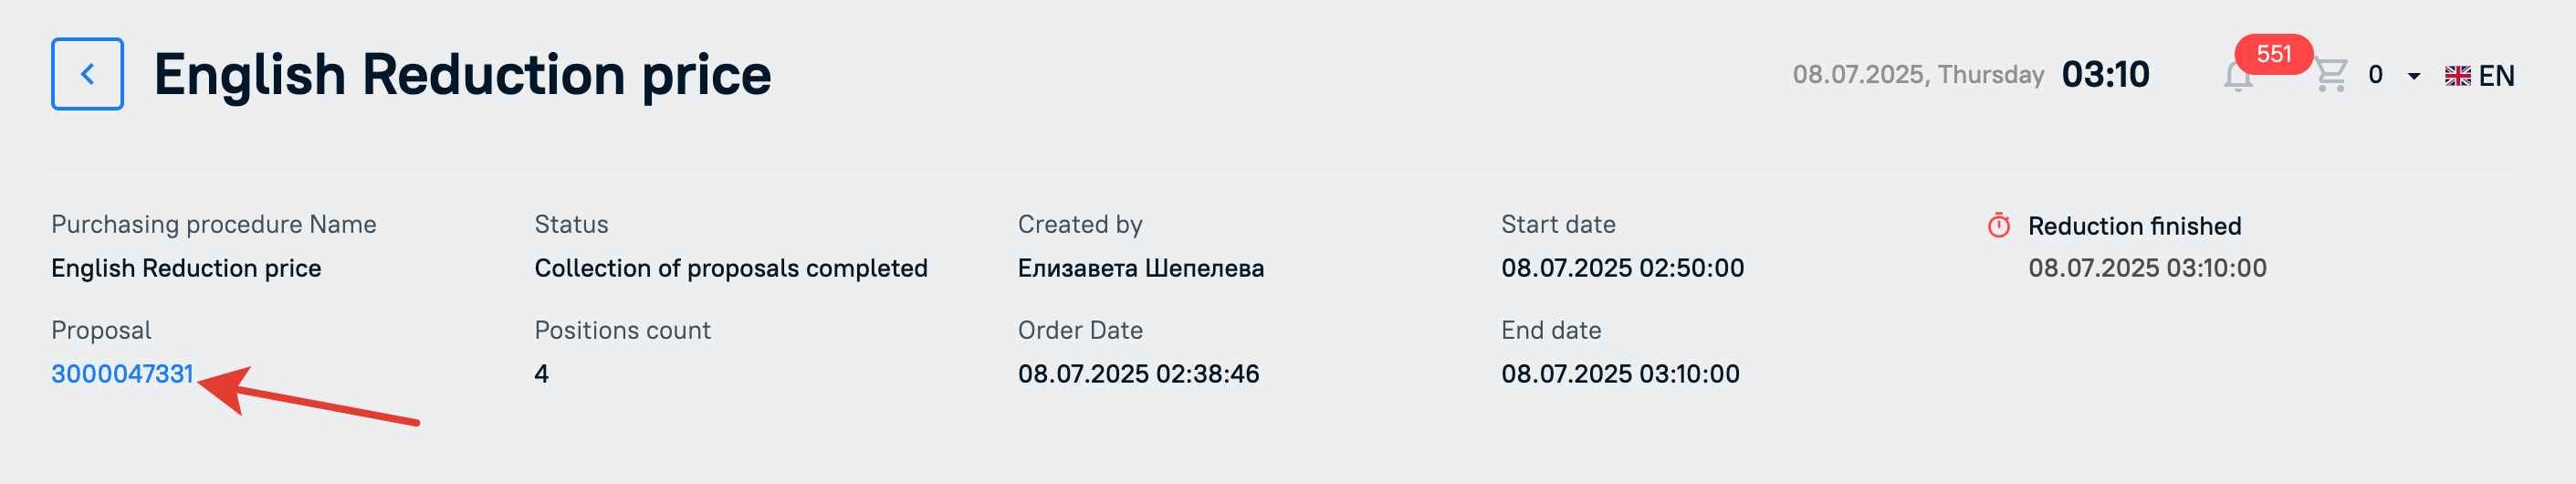2576x484 pixels.
Task: Click the red timer icon
Action: click(1998, 225)
